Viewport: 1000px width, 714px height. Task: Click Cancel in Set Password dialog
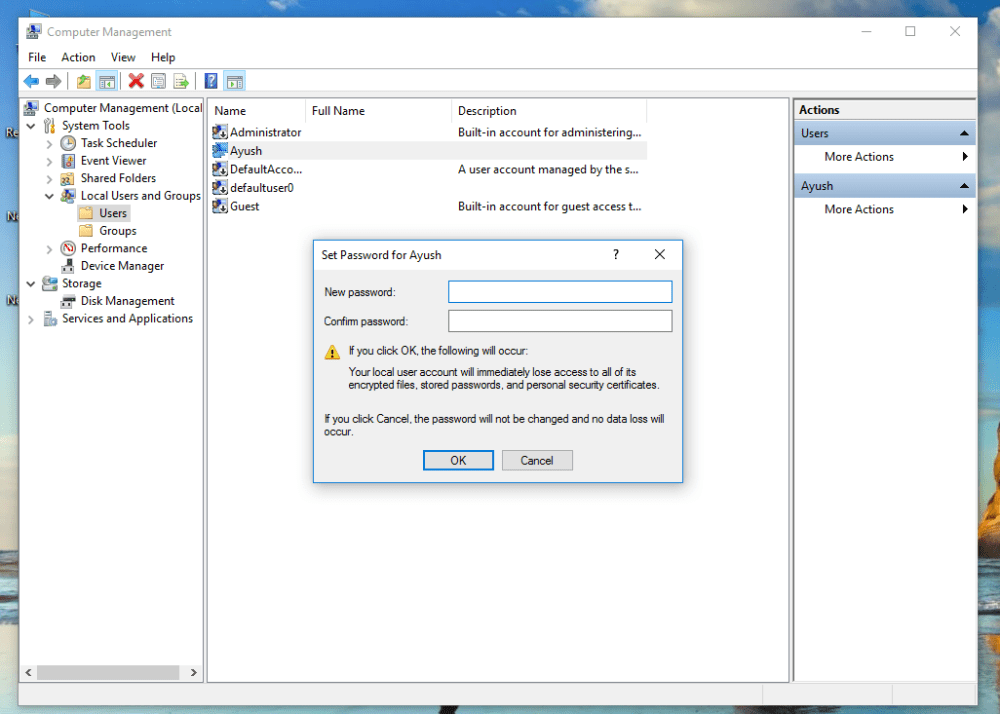(x=537, y=460)
